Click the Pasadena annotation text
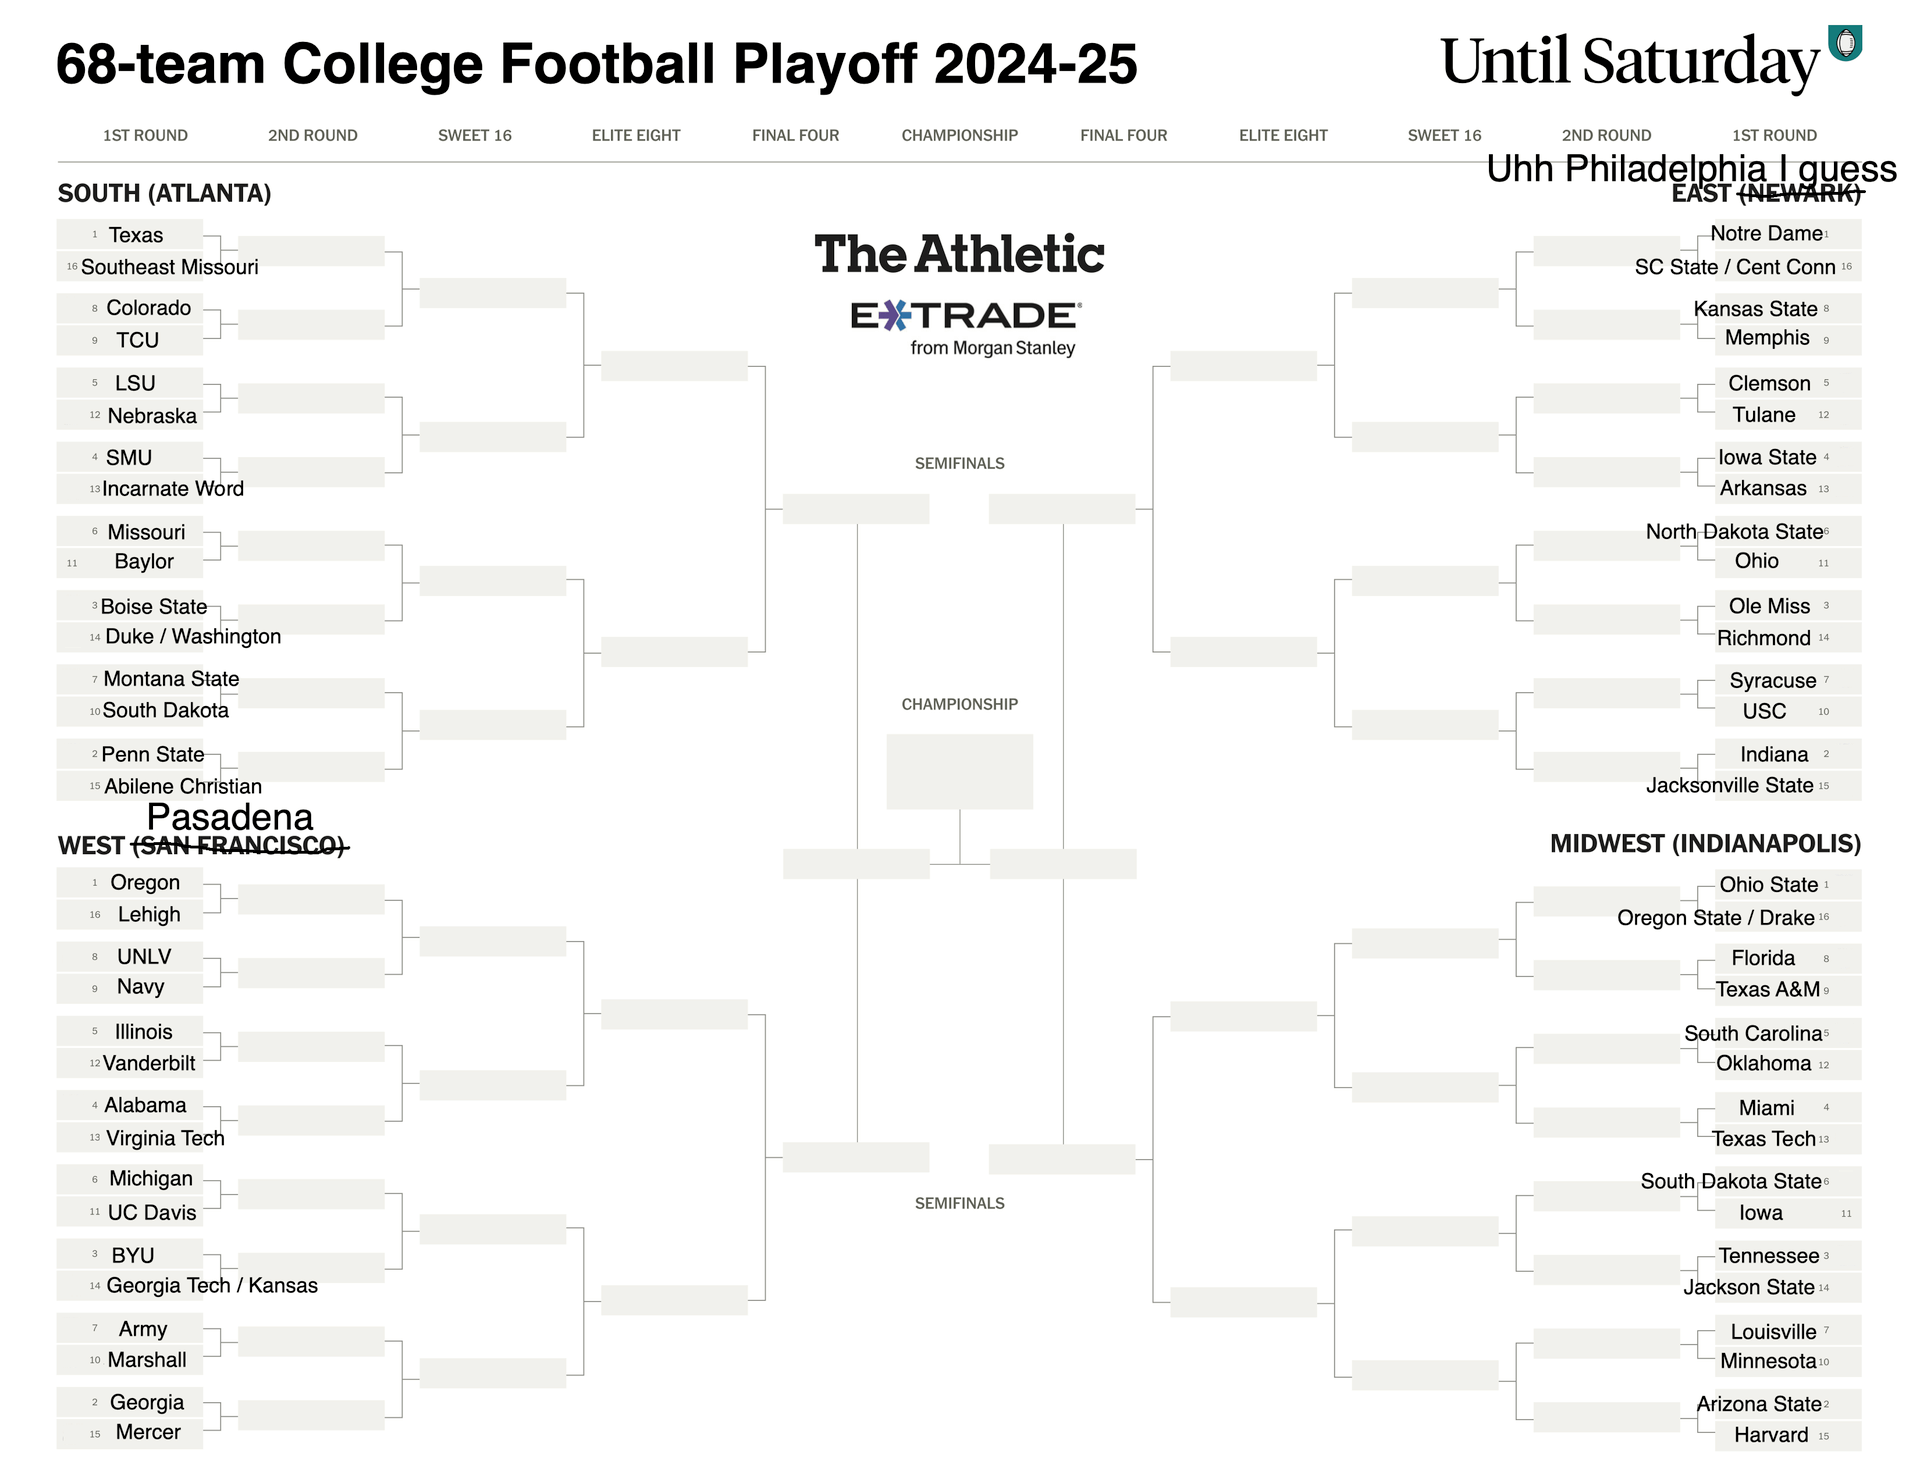This screenshot has width=1920, height=1483. coord(230,817)
